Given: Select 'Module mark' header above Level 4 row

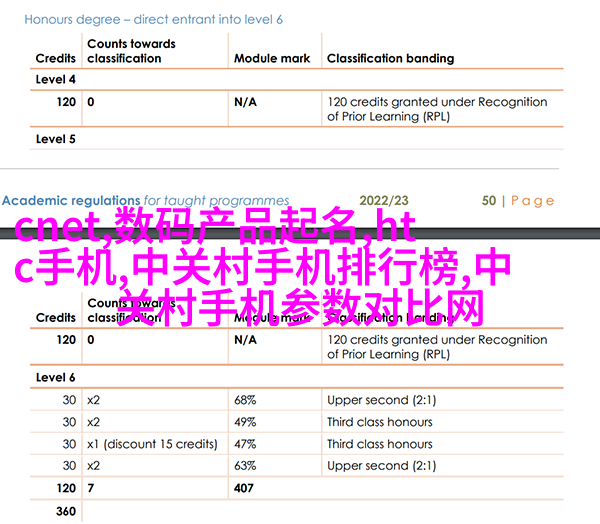Looking at the screenshot, I should coord(272,58).
